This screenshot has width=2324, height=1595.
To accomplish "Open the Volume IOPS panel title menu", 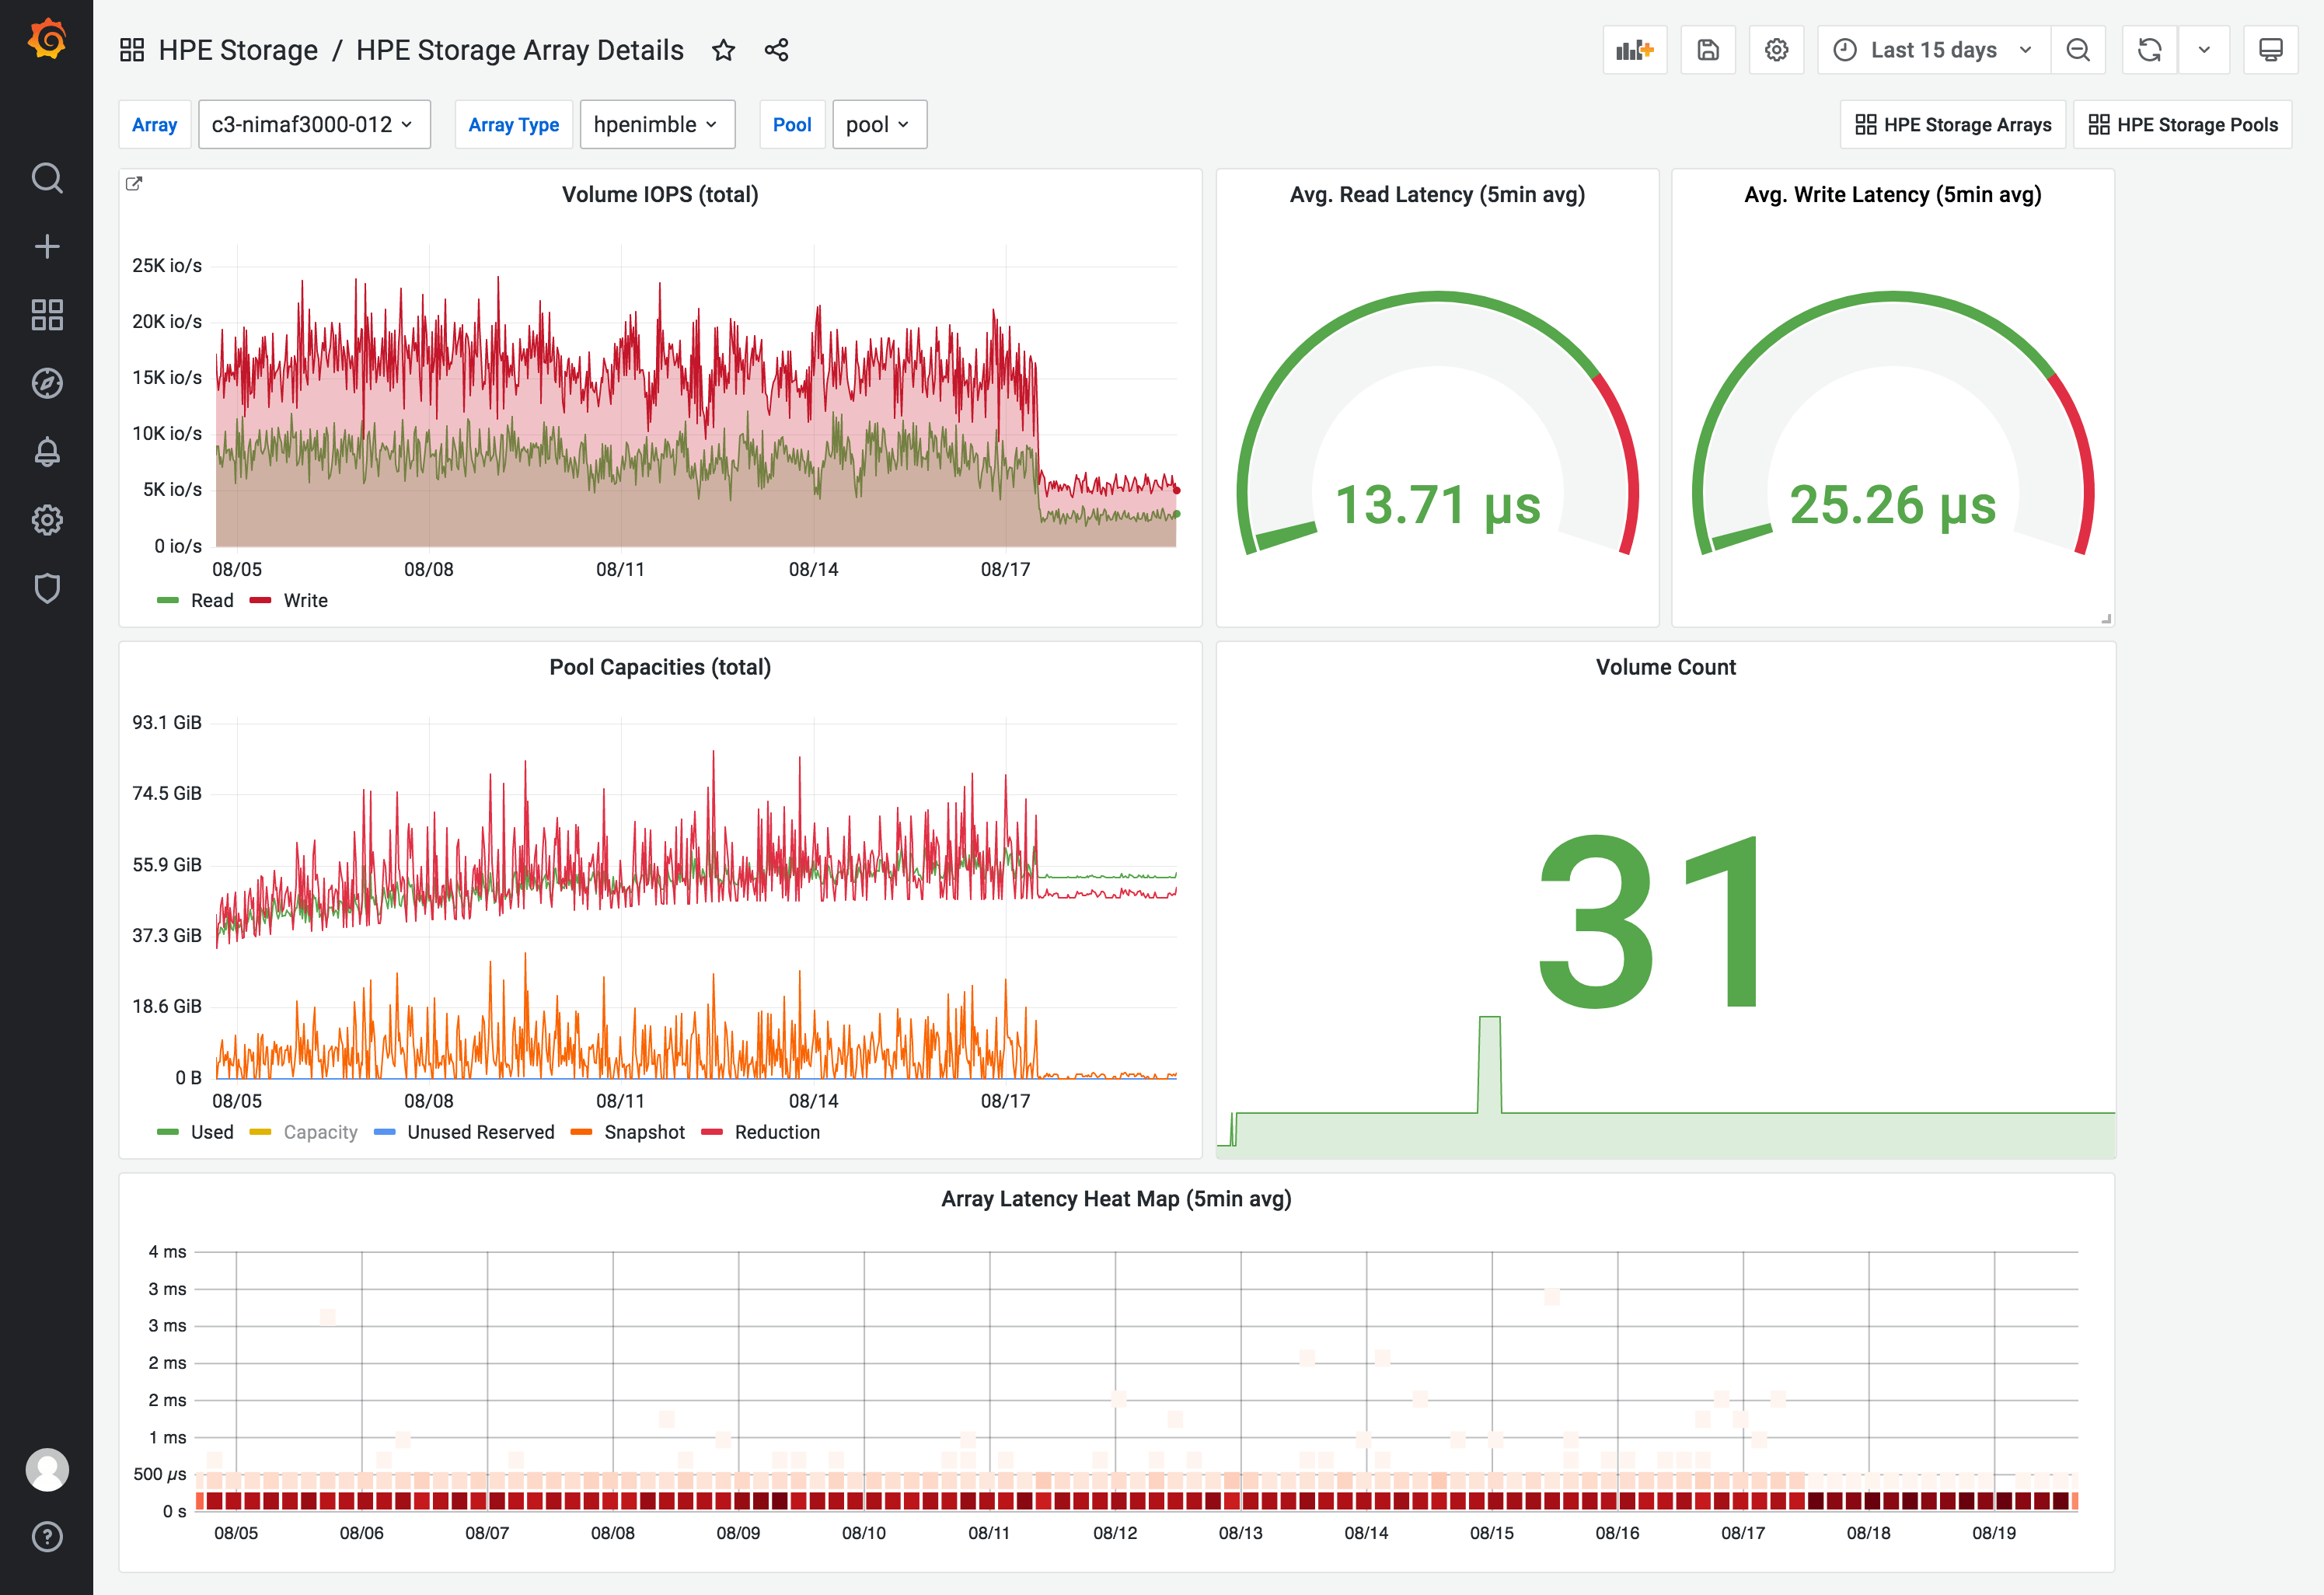I will (x=659, y=194).
